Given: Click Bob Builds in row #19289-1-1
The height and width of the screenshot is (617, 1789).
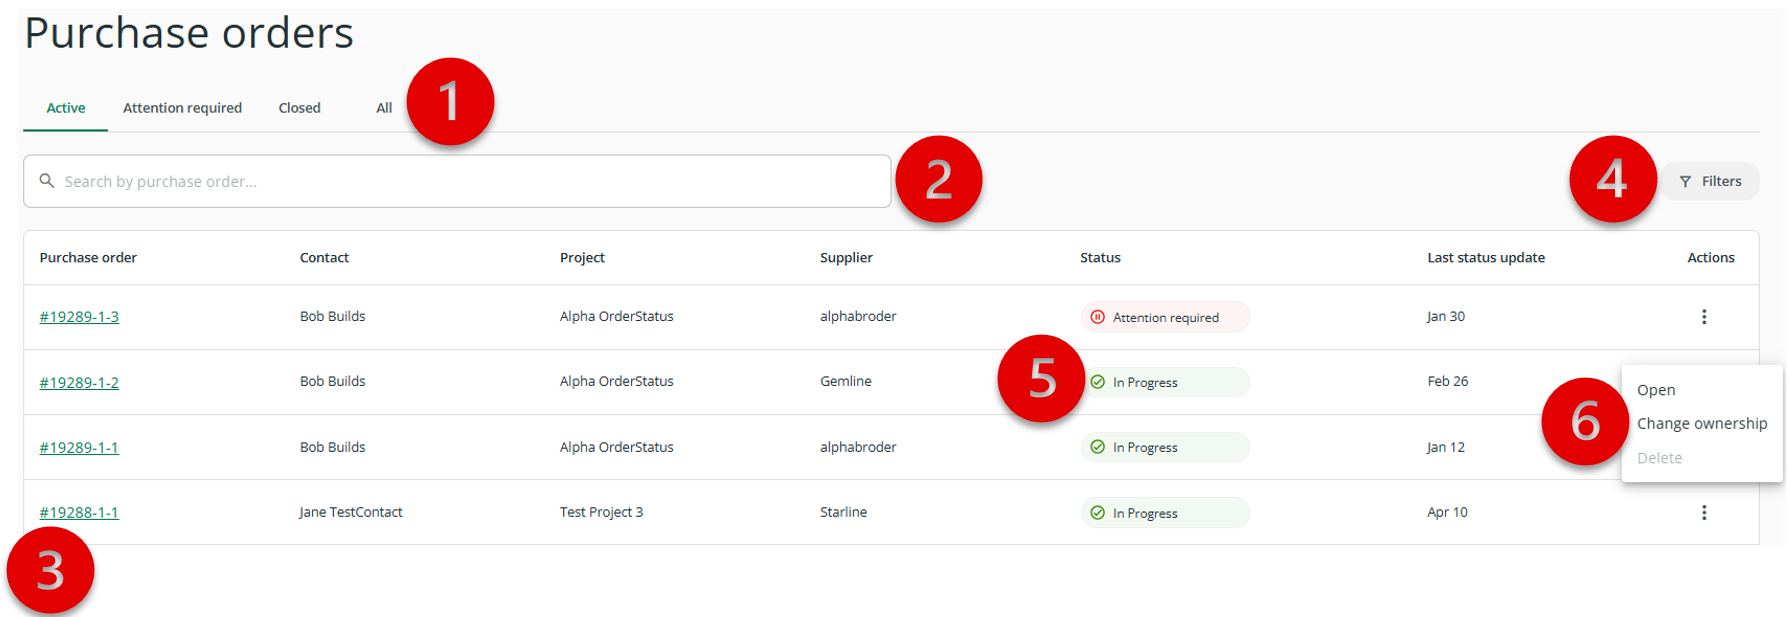Looking at the screenshot, I should pyautogui.click(x=332, y=447).
